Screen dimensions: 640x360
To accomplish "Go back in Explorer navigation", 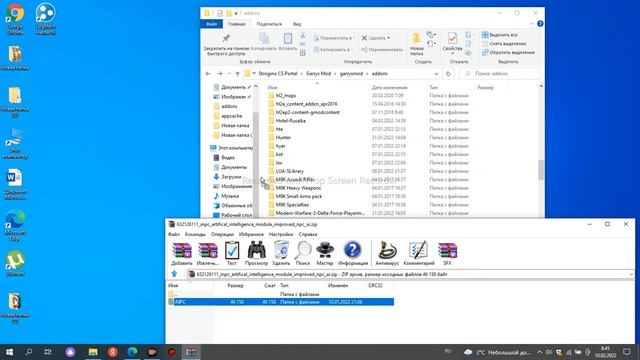I will (x=208, y=74).
